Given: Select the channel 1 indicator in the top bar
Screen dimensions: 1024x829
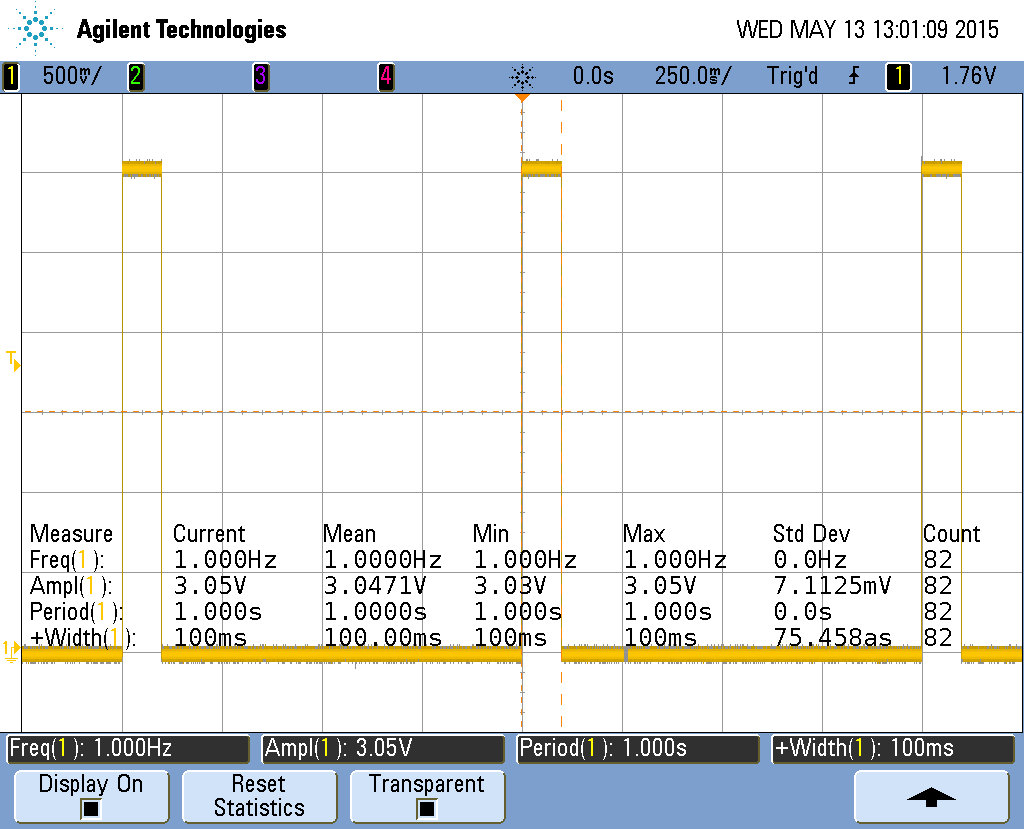Looking at the screenshot, I should tap(11, 76).
